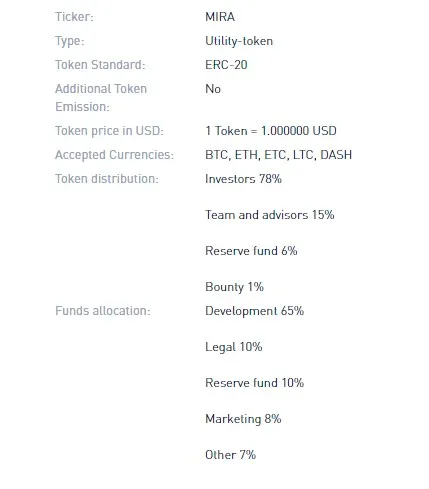Click the accepted currencies list BTC, ETH, ETC
The height and width of the screenshot is (489, 429).
279,155
